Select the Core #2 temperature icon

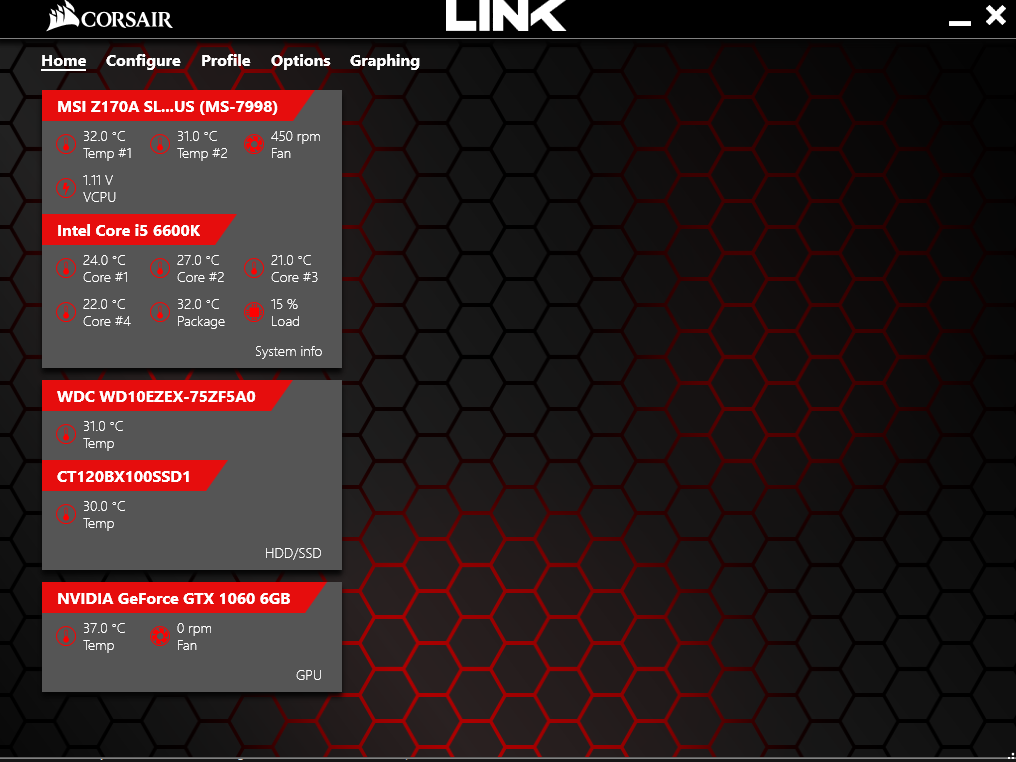tap(159, 268)
